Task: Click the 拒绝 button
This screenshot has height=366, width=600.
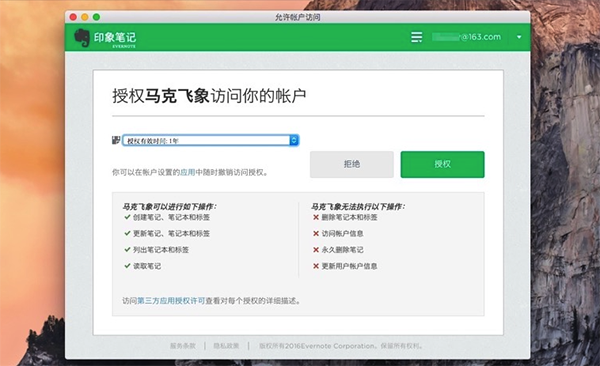Action: 352,164
